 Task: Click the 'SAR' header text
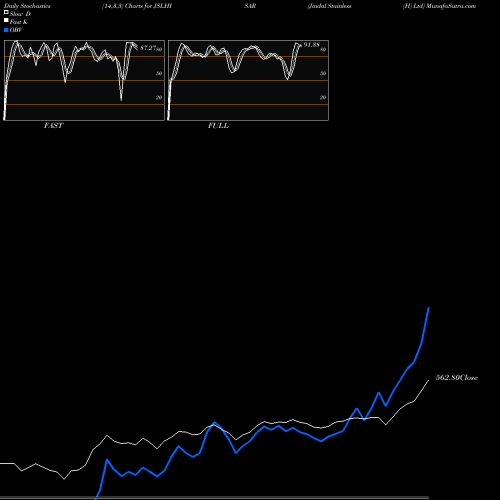pyautogui.click(x=250, y=6)
